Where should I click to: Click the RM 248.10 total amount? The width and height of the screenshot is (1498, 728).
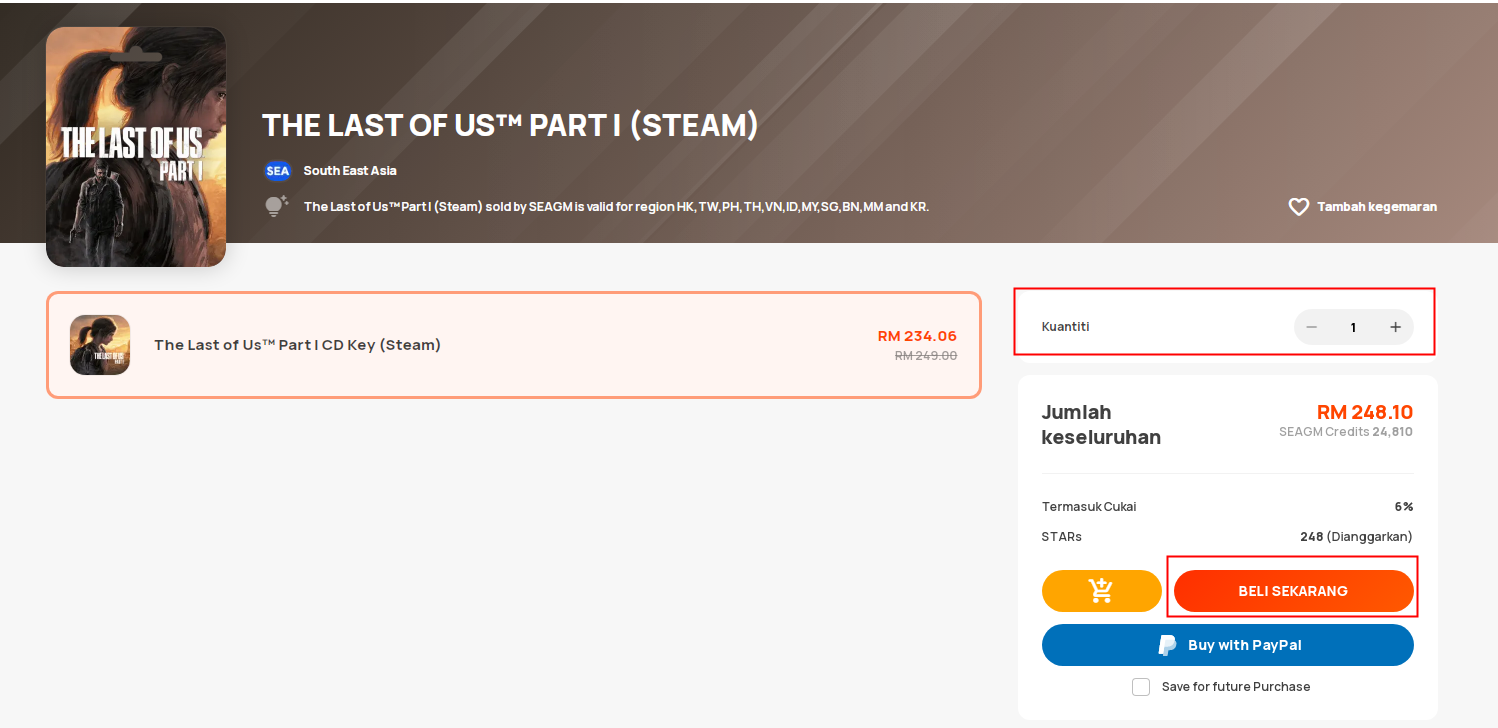click(1364, 412)
